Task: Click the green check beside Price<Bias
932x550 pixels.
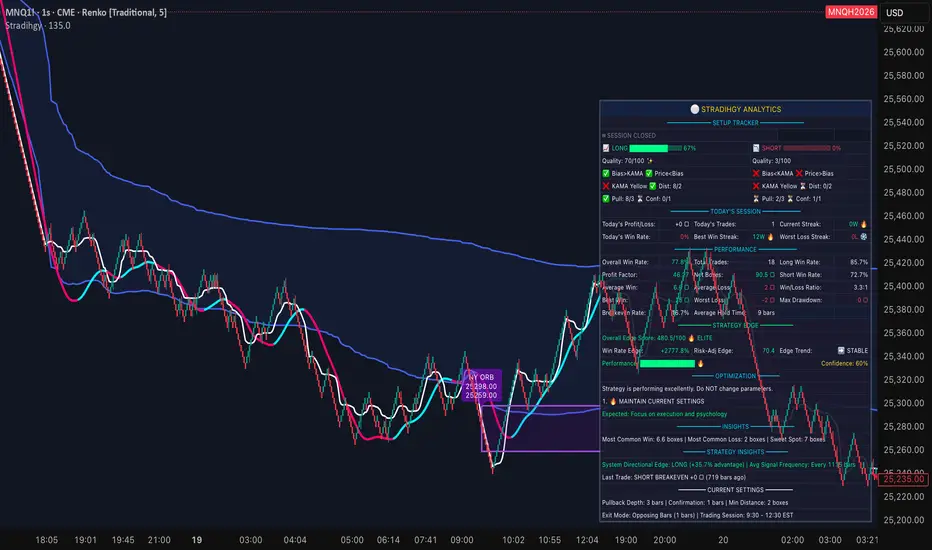Action: point(648,174)
